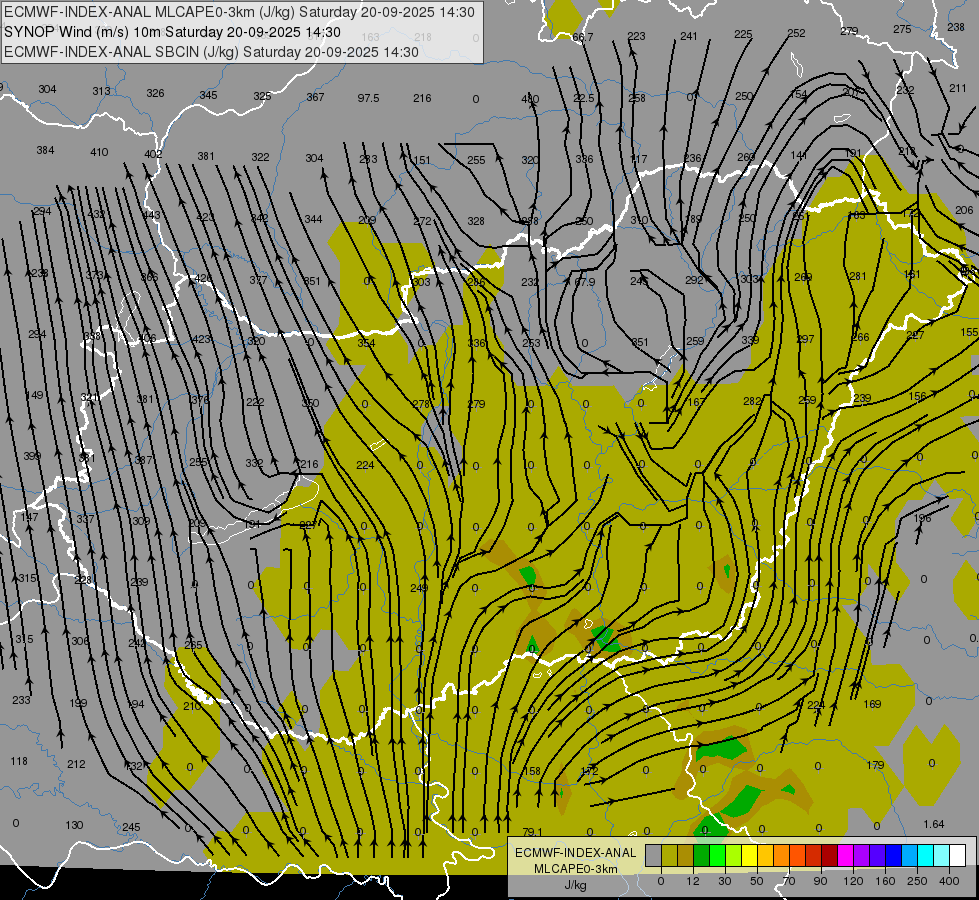Click the legend tick value 12

pyautogui.click(x=693, y=881)
